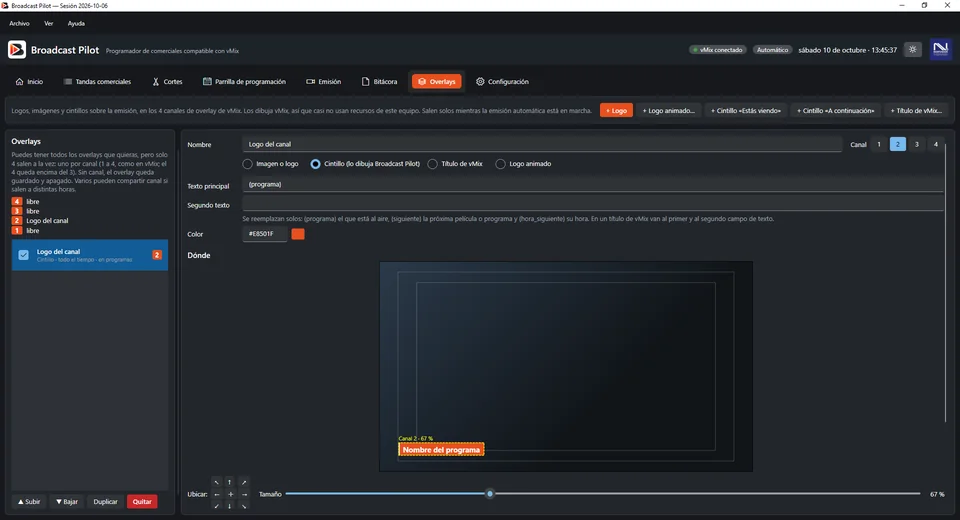Screen dimensions: 960x520
Task: Assign overlay to Canal 3
Action: coord(917,145)
